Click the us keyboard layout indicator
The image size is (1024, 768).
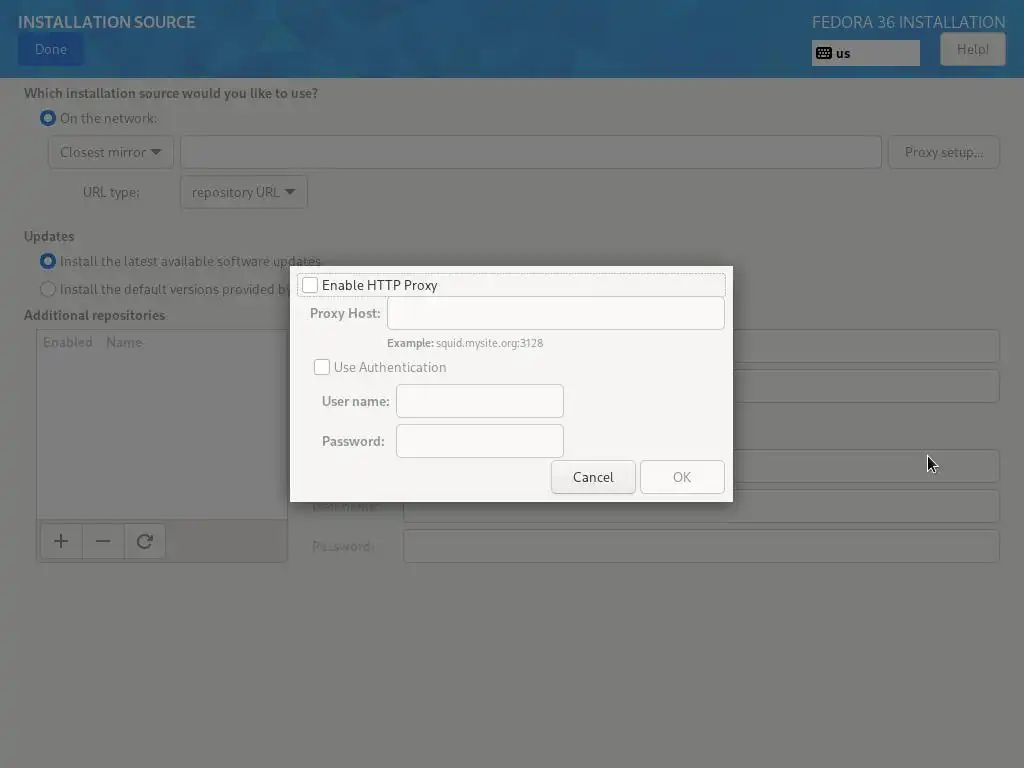coord(865,53)
